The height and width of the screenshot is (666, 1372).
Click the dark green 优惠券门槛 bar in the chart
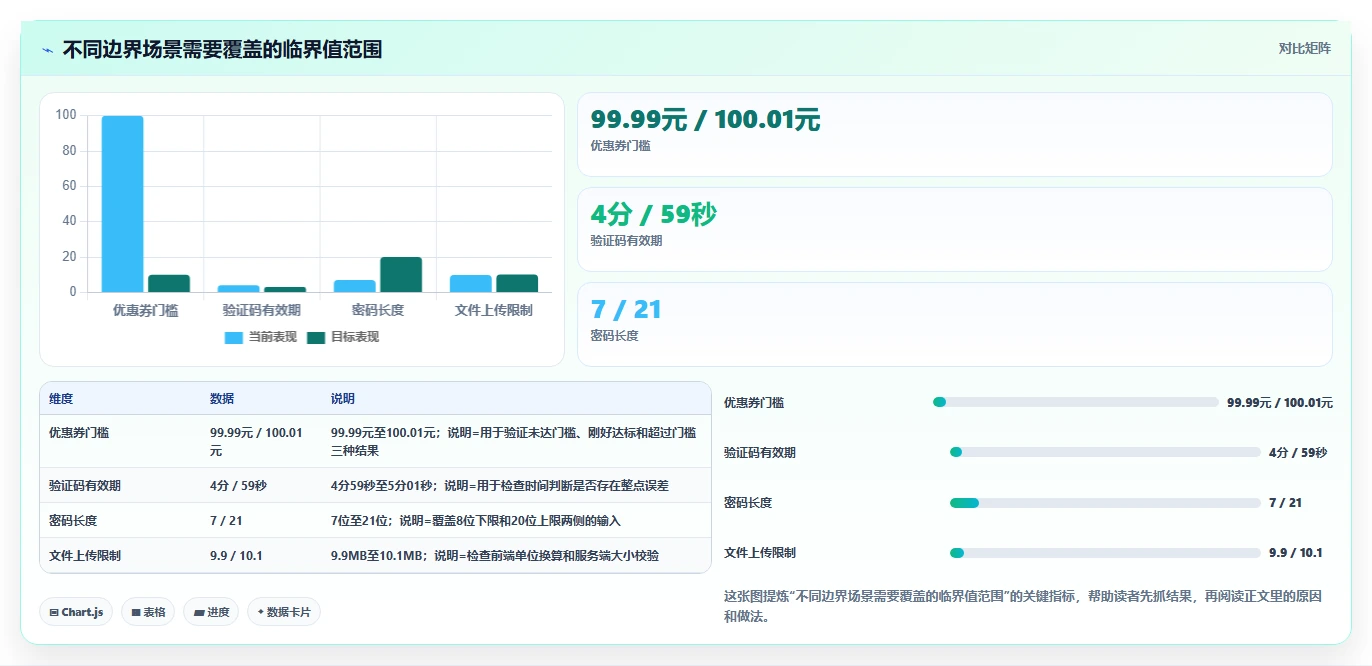169,283
